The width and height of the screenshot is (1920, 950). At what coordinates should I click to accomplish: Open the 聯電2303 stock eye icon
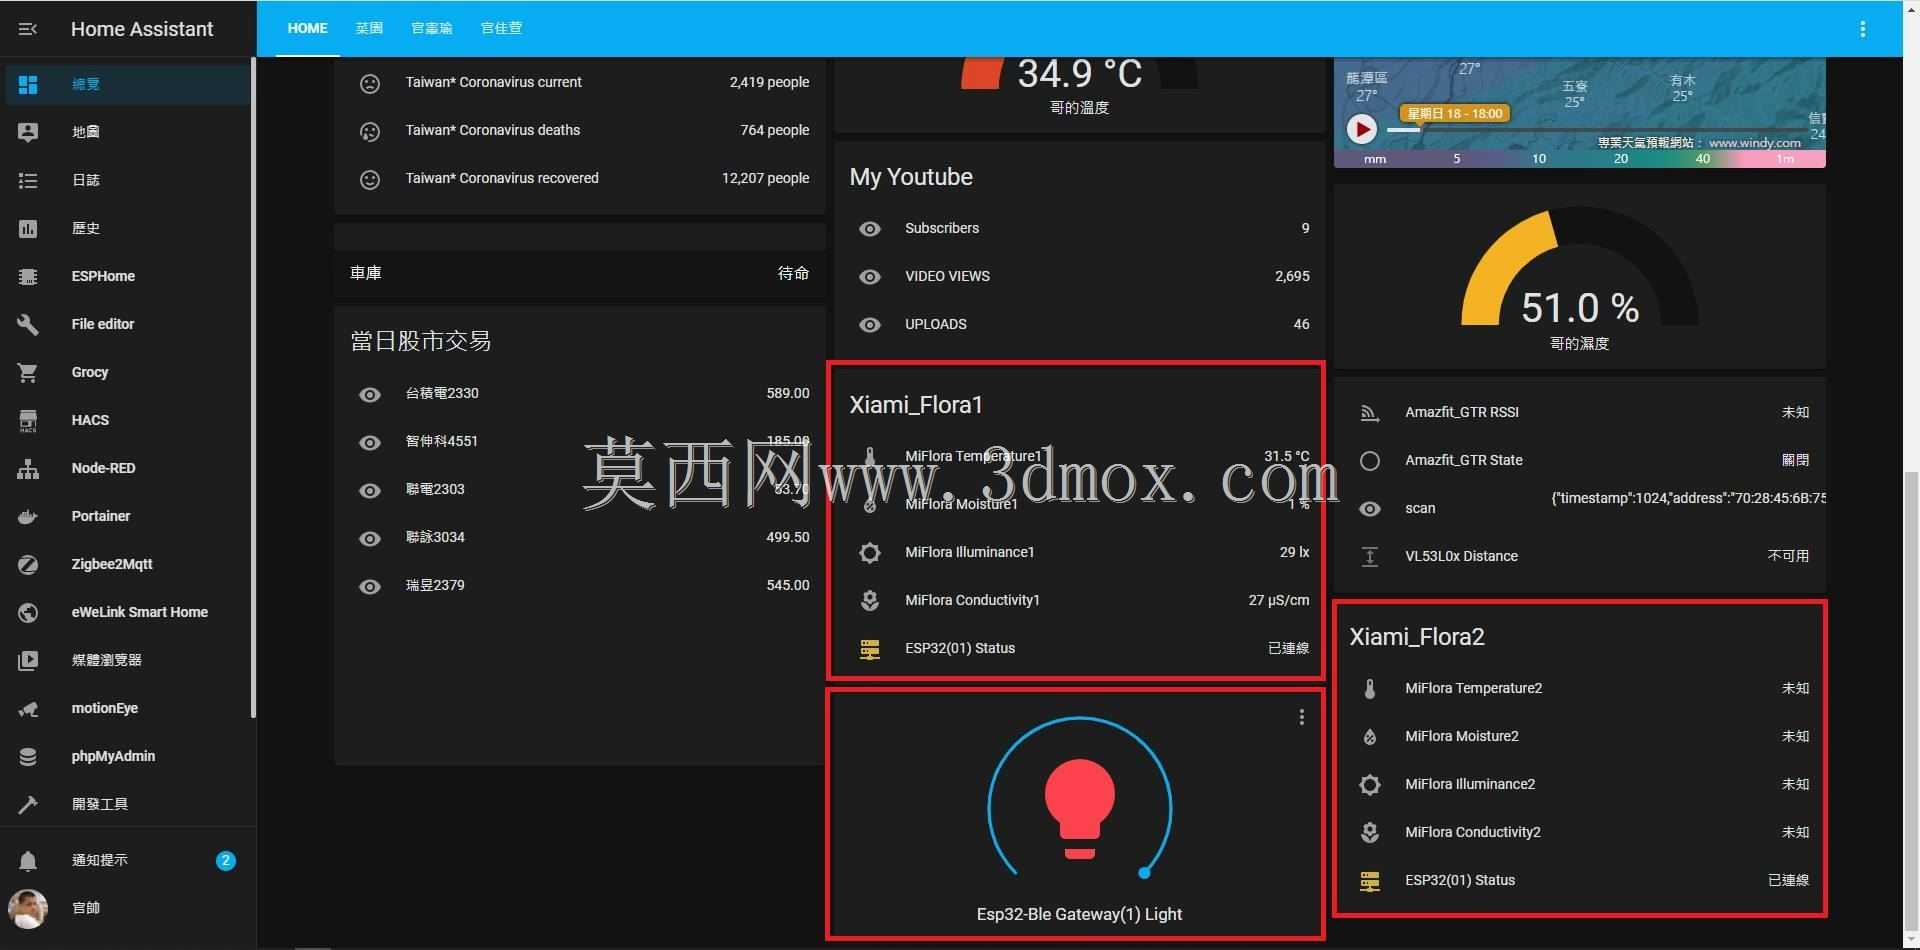[x=370, y=490]
